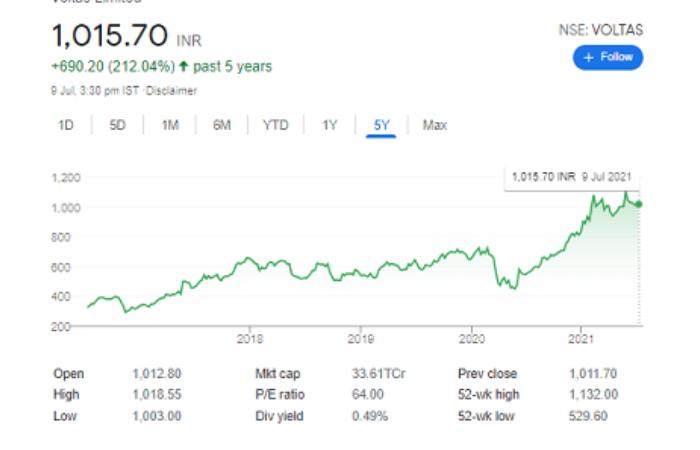Click the 2020 axis label

click(471, 339)
